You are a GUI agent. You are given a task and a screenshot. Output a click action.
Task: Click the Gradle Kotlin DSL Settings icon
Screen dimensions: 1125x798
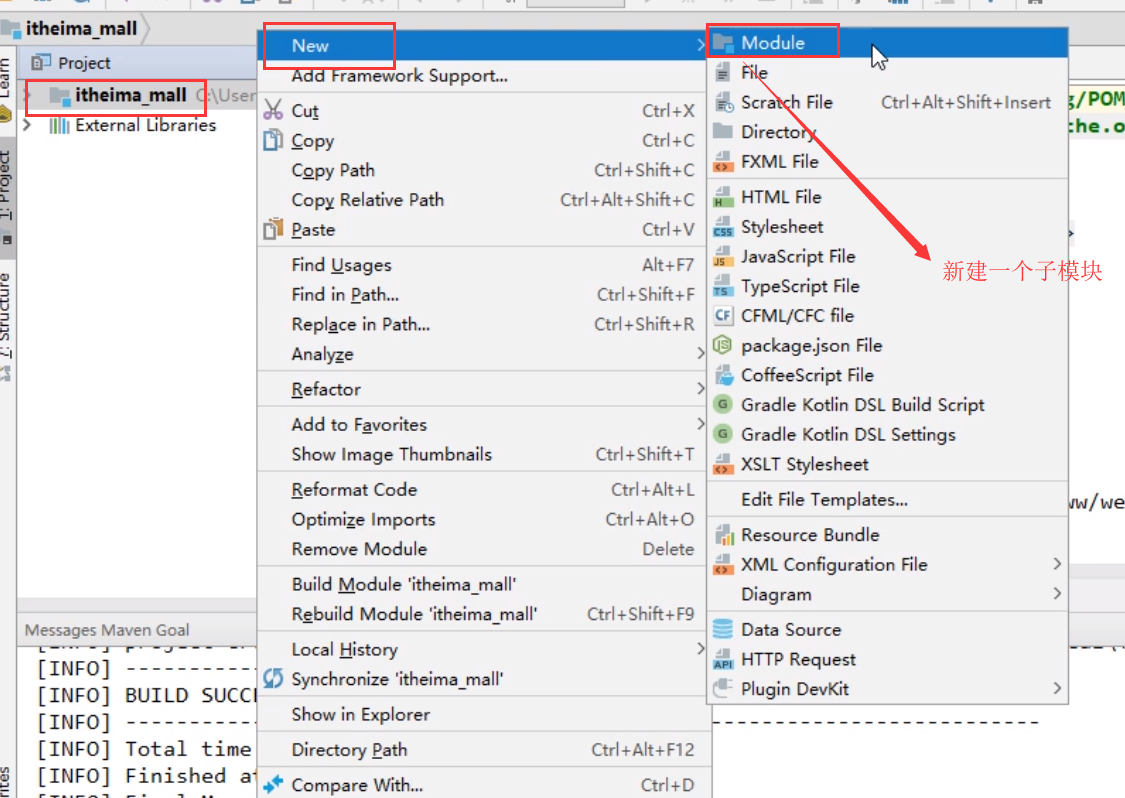point(722,434)
